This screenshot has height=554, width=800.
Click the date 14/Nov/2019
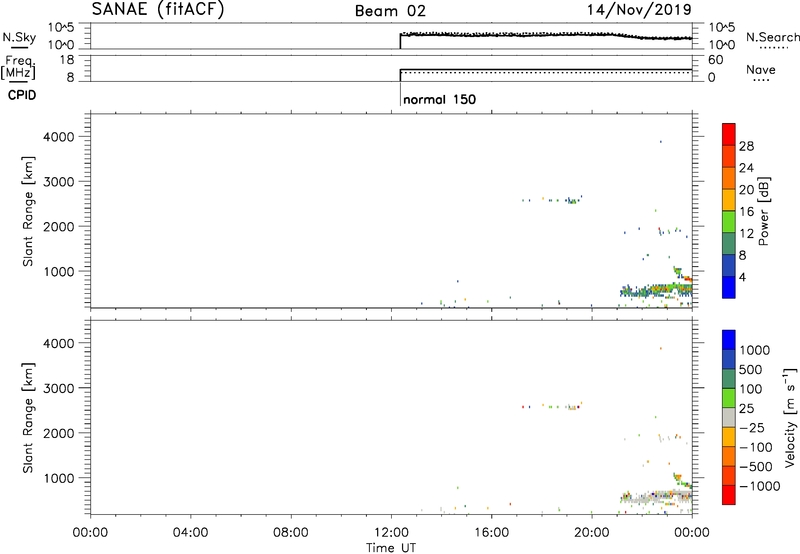point(639,9)
